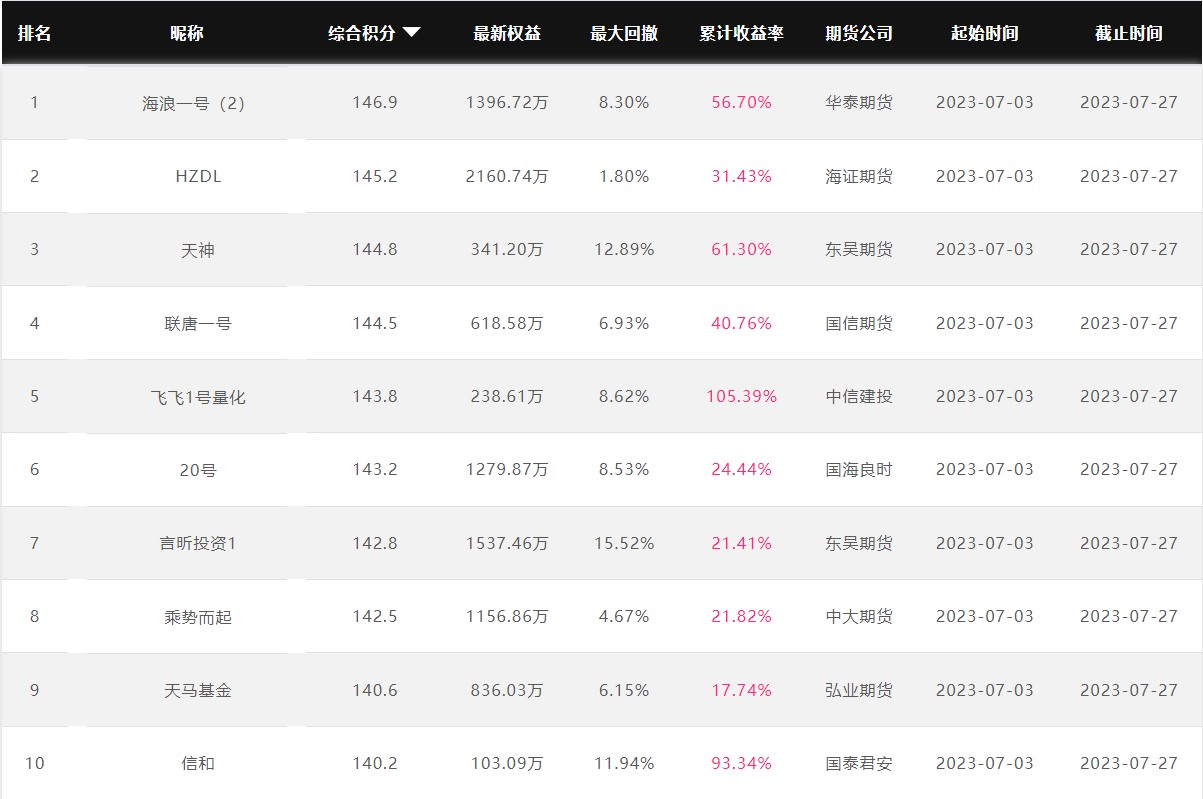Click return rate 31.43%
This screenshot has height=799, width=1203.
tap(742, 176)
